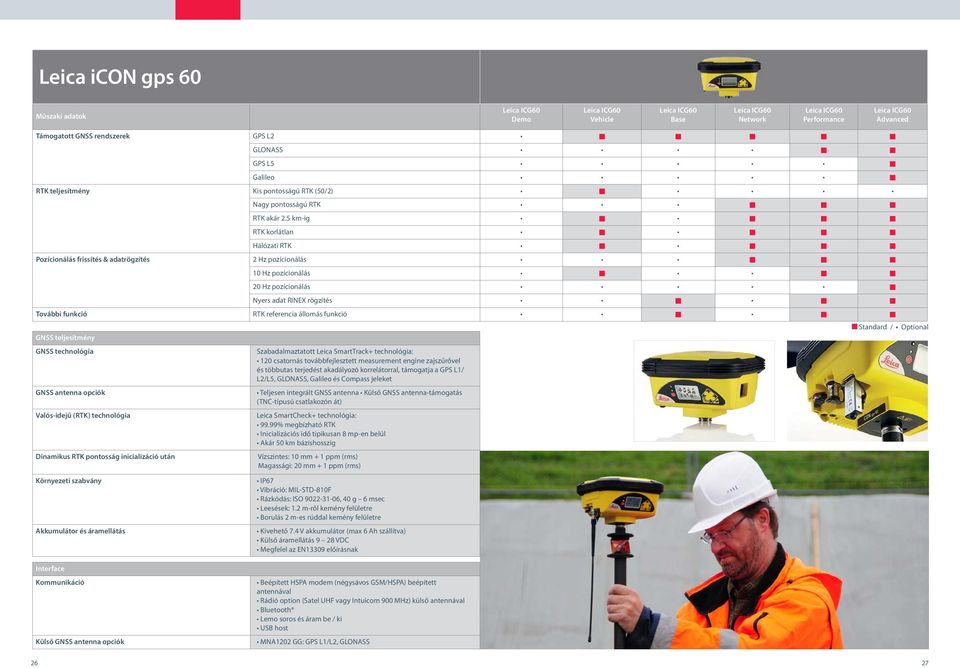Open the close-up receiver battery slot photo

click(x=857, y=391)
